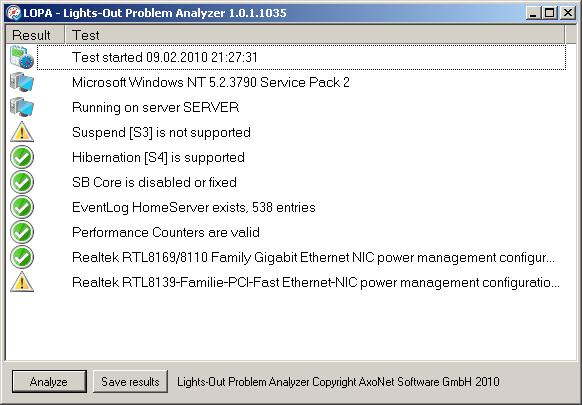Image resolution: width=582 pixels, height=405 pixels.
Task: Click the Analyze button
Action: click(49, 381)
